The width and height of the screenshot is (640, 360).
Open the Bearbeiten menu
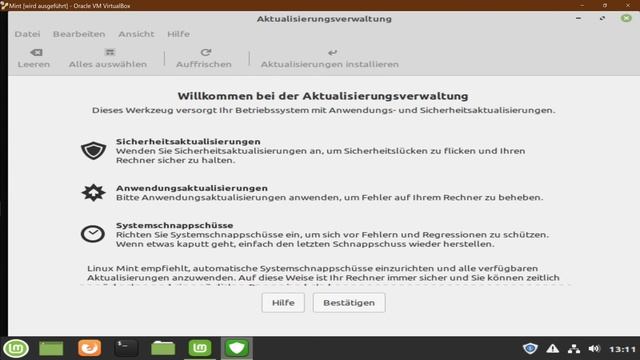pyautogui.click(x=79, y=34)
